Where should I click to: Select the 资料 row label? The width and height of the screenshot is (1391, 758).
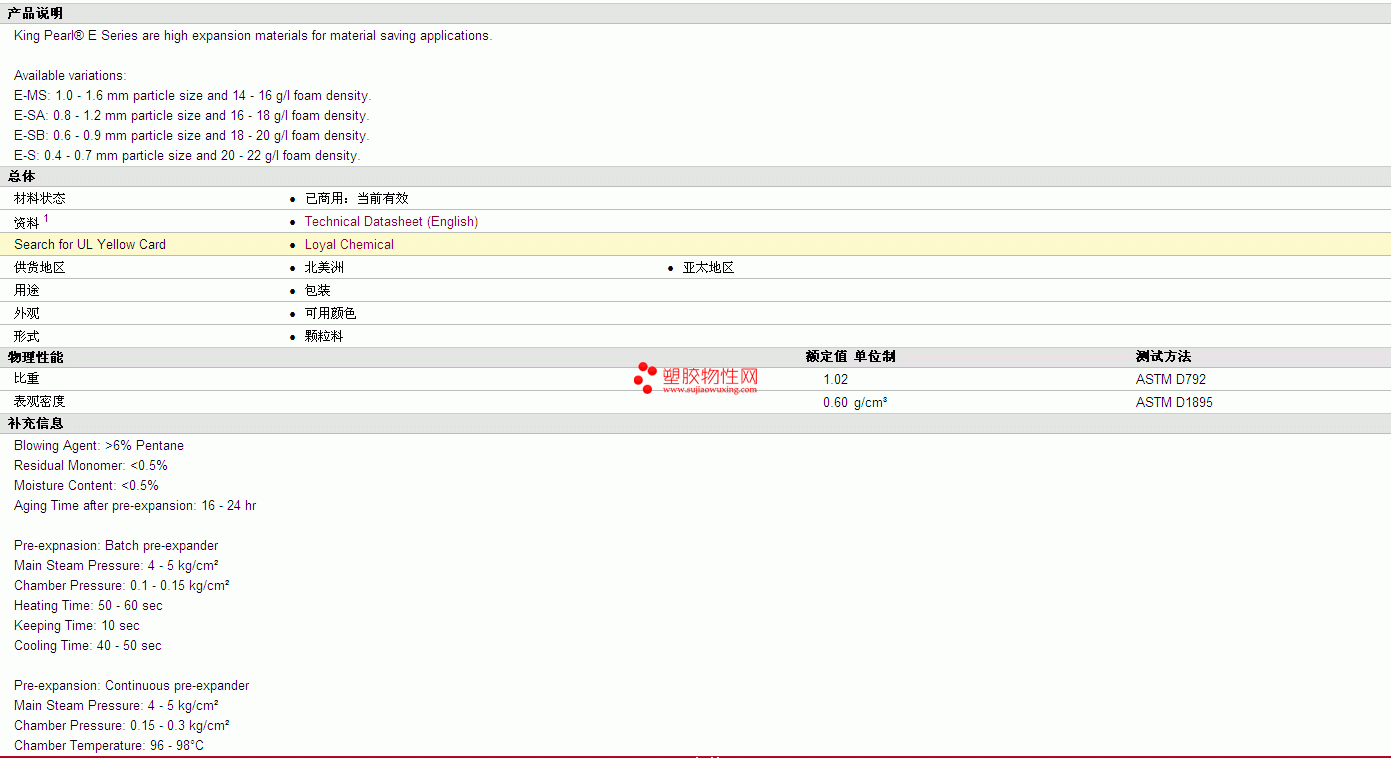27,222
